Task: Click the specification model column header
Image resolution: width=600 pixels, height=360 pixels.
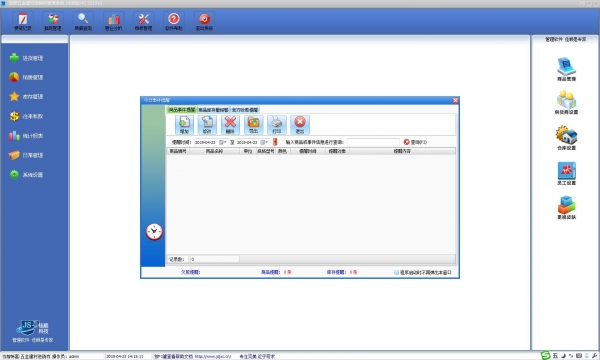Action: click(x=266, y=151)
